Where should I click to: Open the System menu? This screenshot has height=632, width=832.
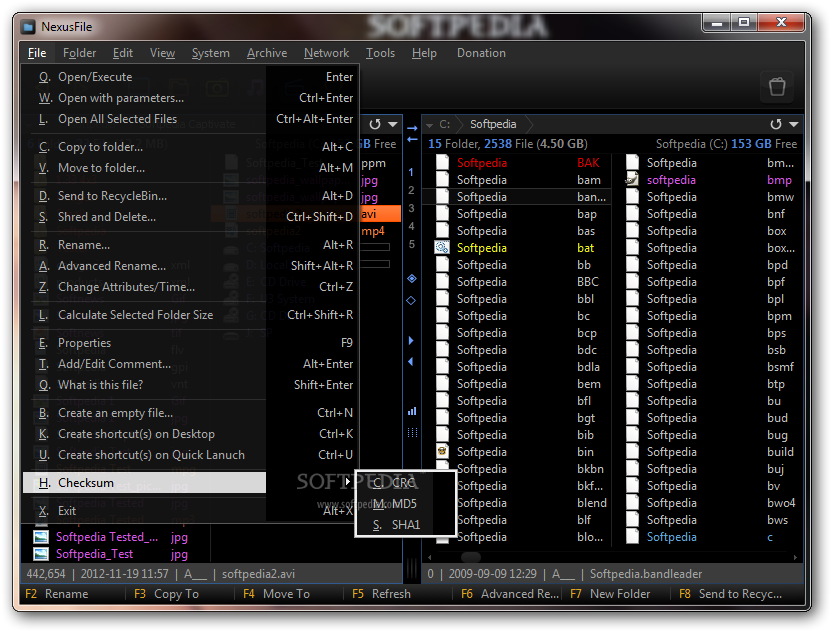pyautogui.click(x=211, y=53)
